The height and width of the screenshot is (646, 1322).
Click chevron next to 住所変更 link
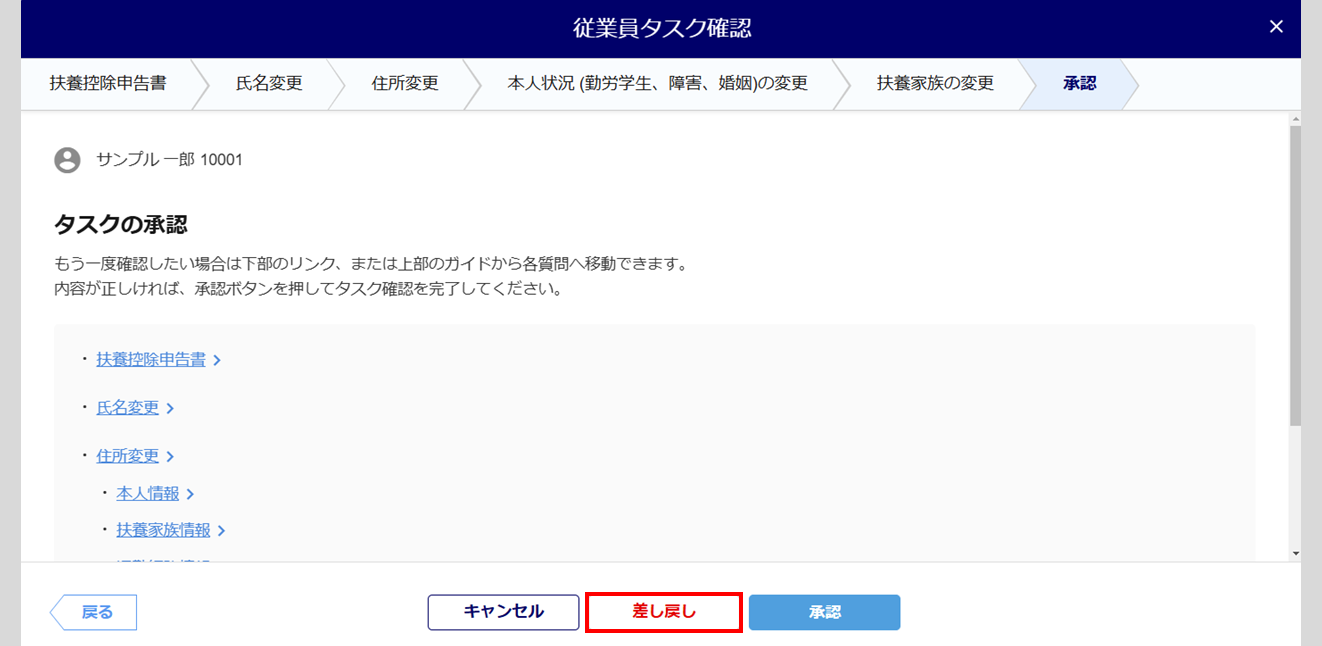pos(170,457)
